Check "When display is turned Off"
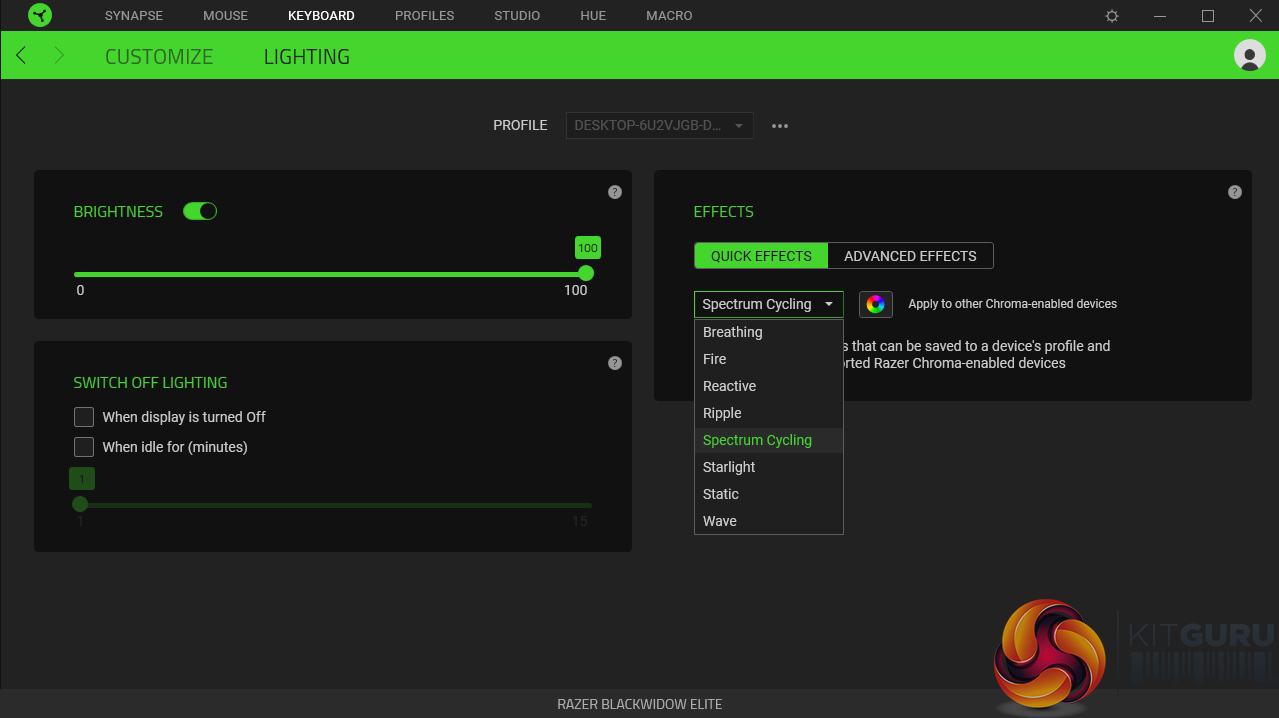 tap(84, 417)
